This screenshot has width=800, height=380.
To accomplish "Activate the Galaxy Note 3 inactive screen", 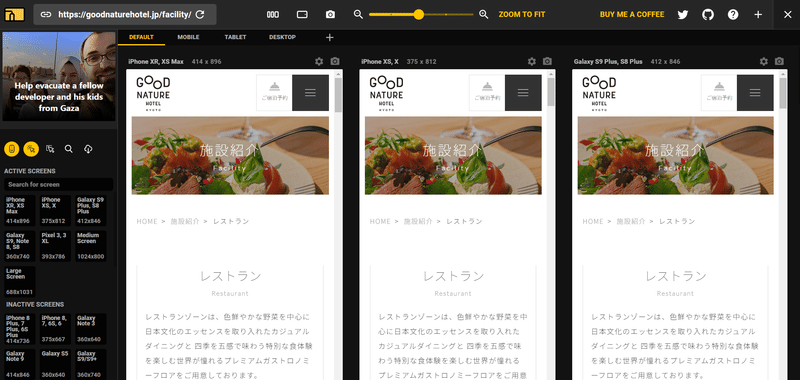I will tap(91, 329).
